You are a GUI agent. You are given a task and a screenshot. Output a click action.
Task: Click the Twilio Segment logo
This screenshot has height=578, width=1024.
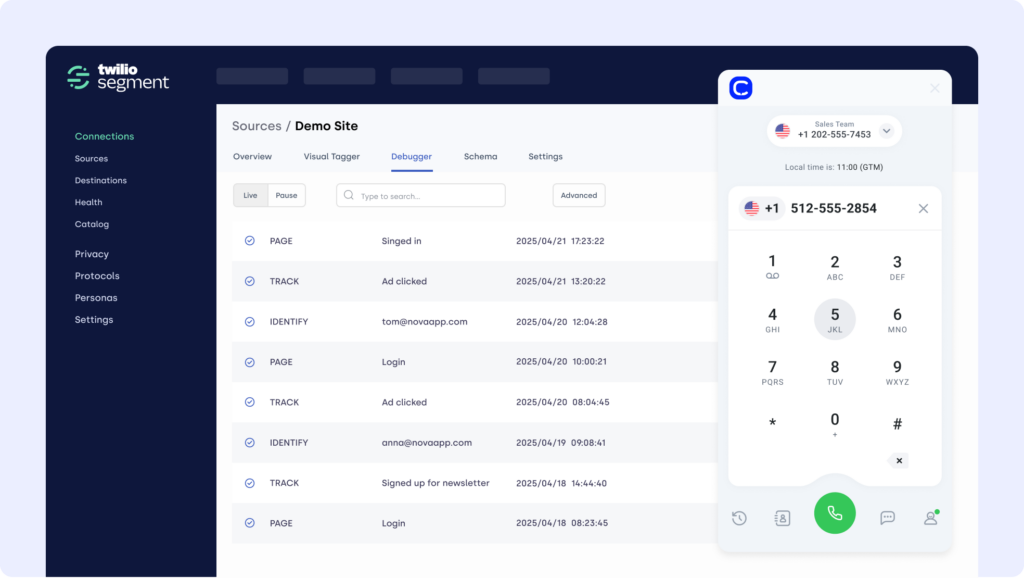click(118, 77)
